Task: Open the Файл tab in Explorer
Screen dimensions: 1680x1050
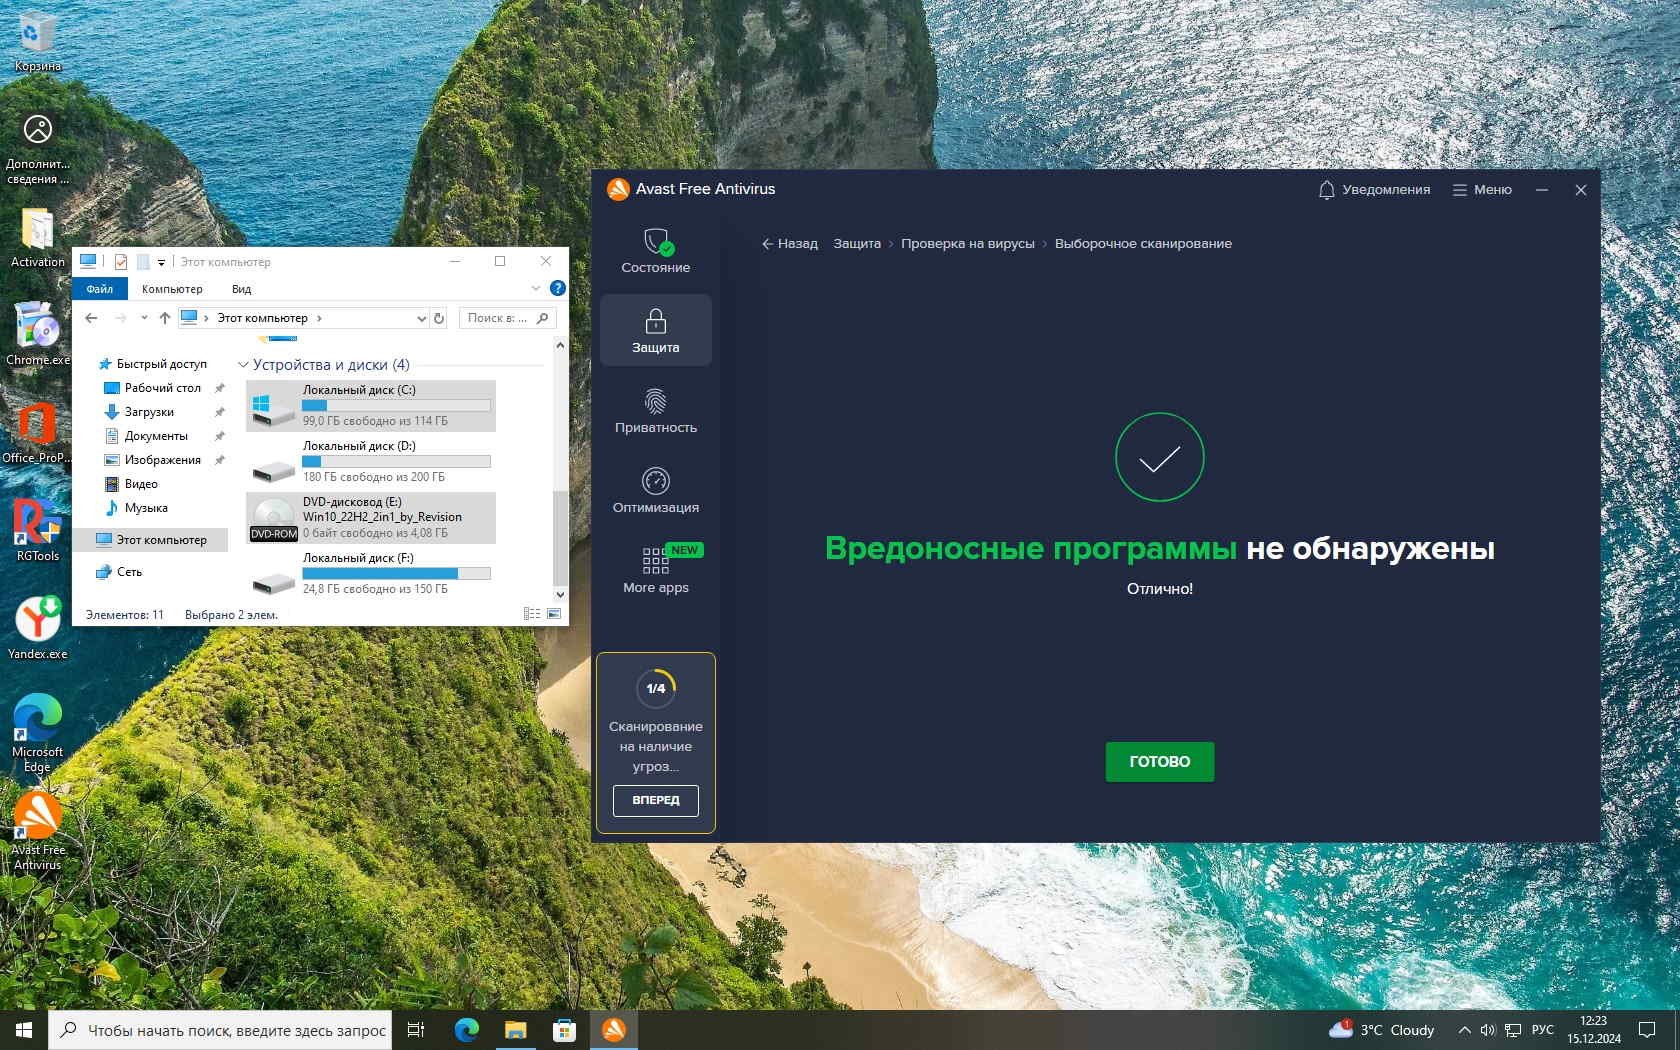Action: point(99,289)
